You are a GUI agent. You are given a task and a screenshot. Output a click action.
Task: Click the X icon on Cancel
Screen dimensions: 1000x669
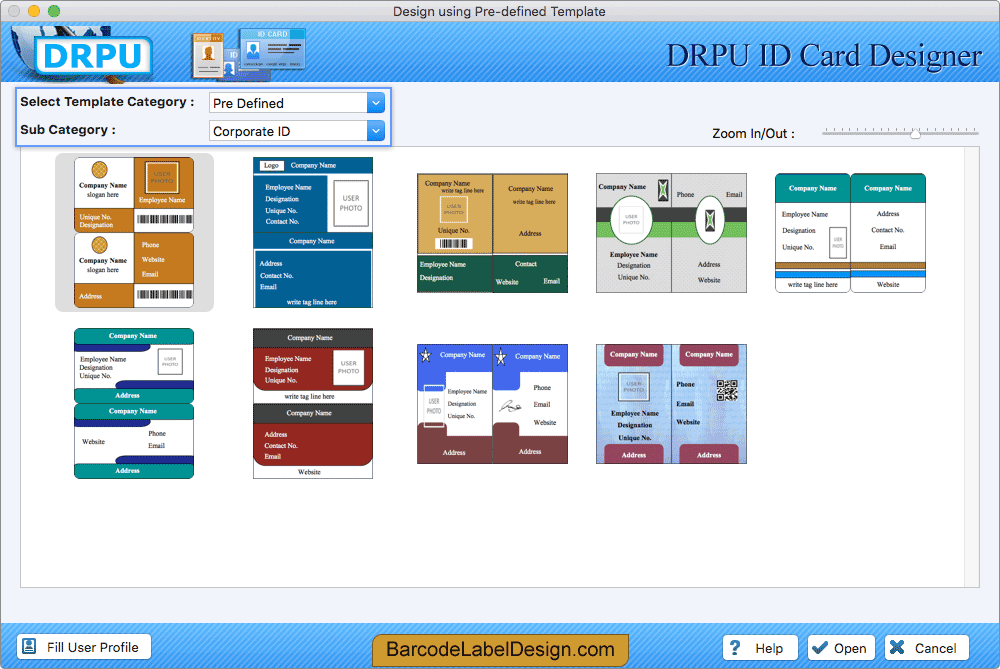tap(897, 648)
